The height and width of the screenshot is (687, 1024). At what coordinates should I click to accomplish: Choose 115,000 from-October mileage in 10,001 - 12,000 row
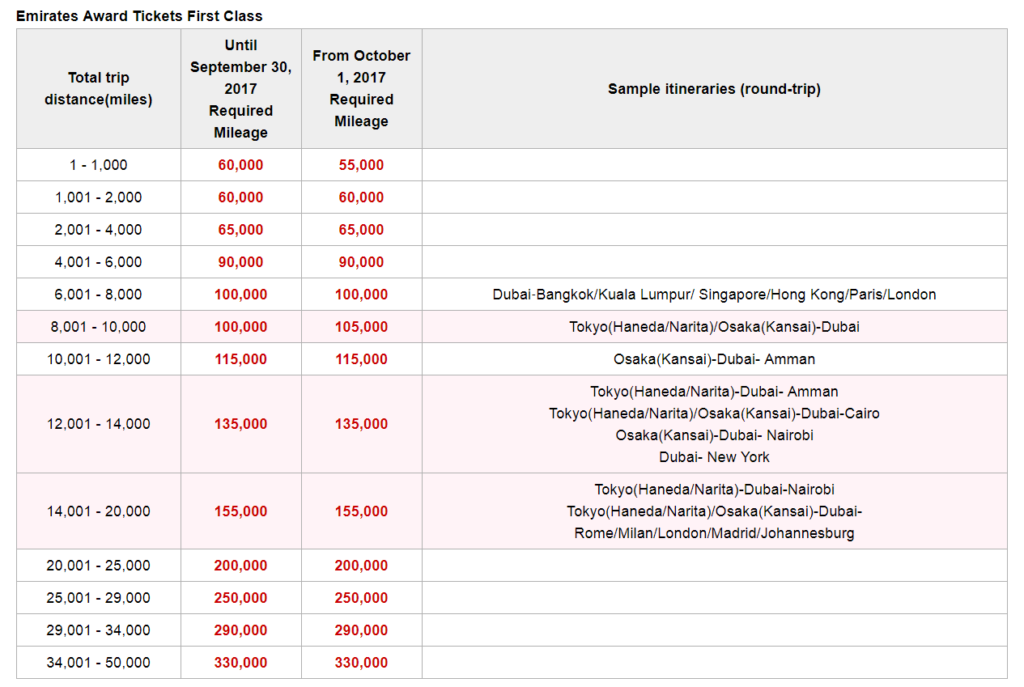[x=361, y=359]
